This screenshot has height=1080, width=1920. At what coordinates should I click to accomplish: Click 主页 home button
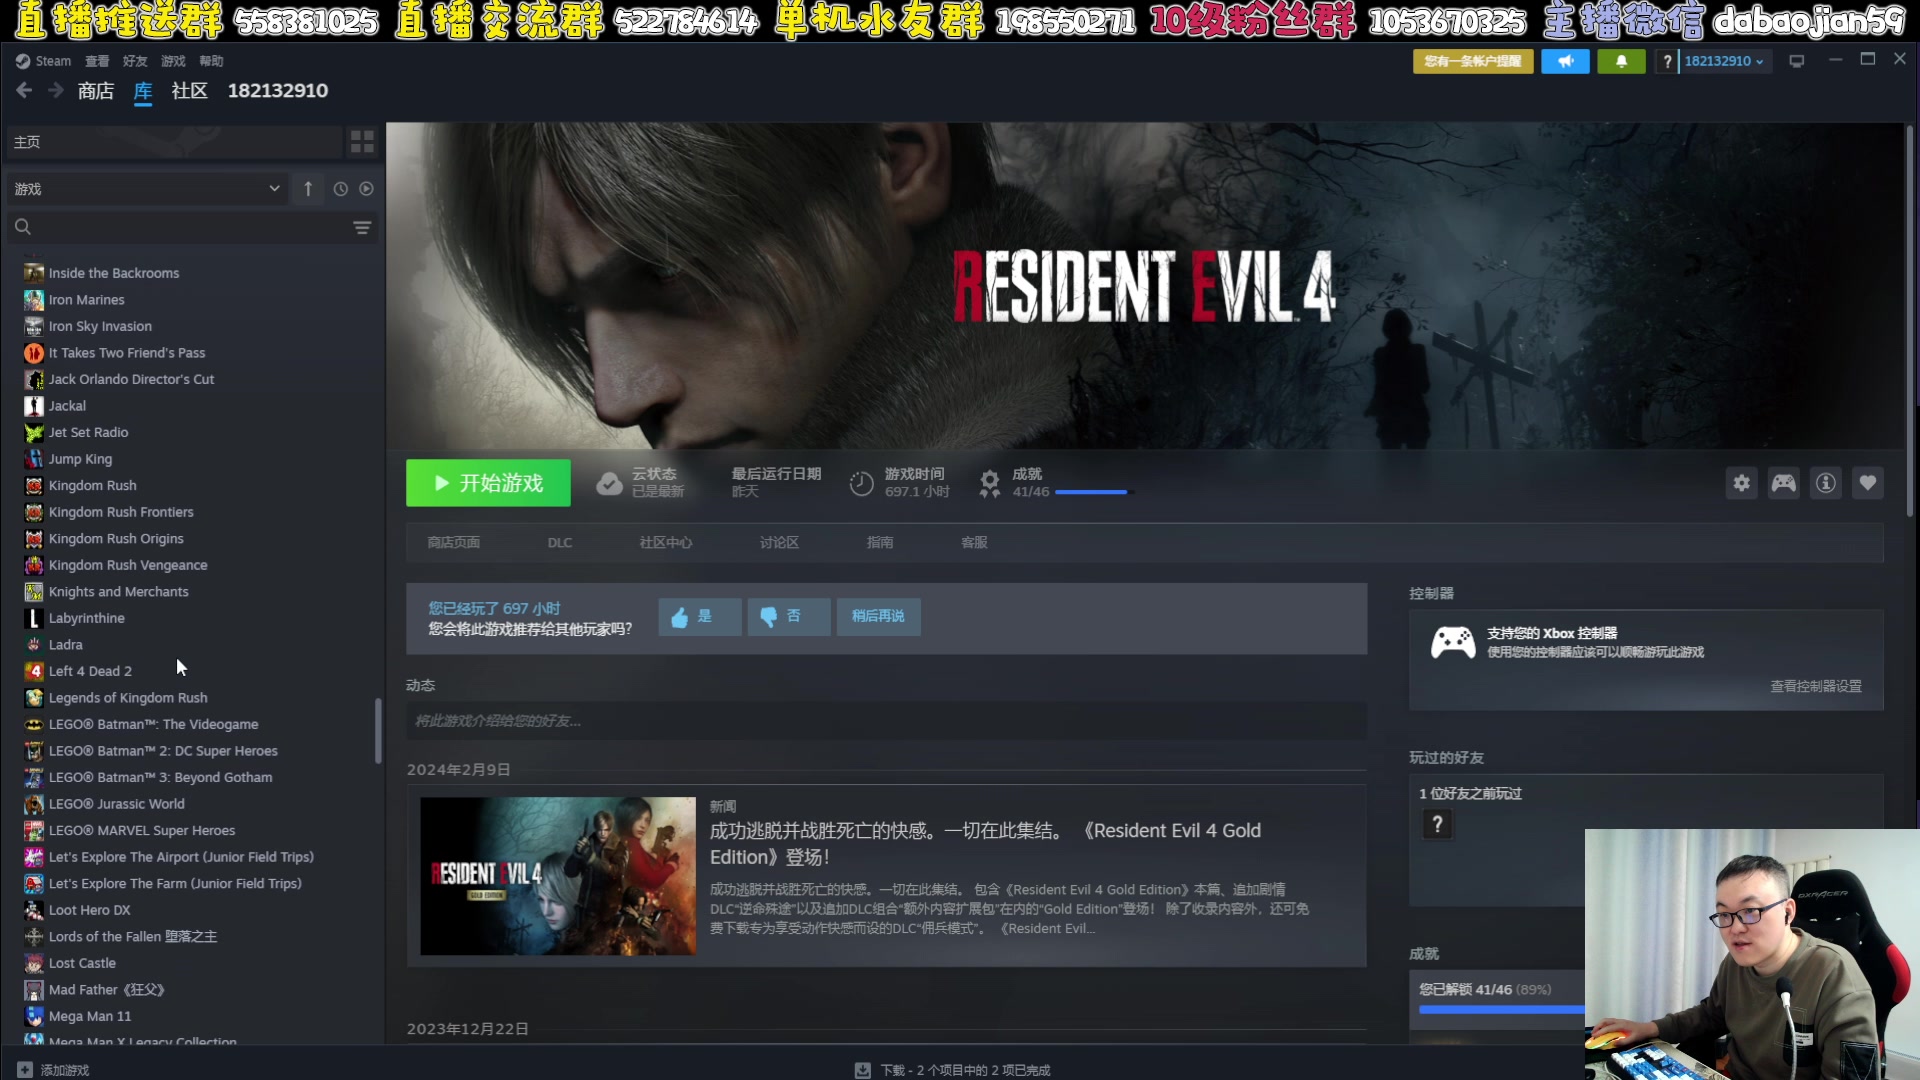(174, 142)
